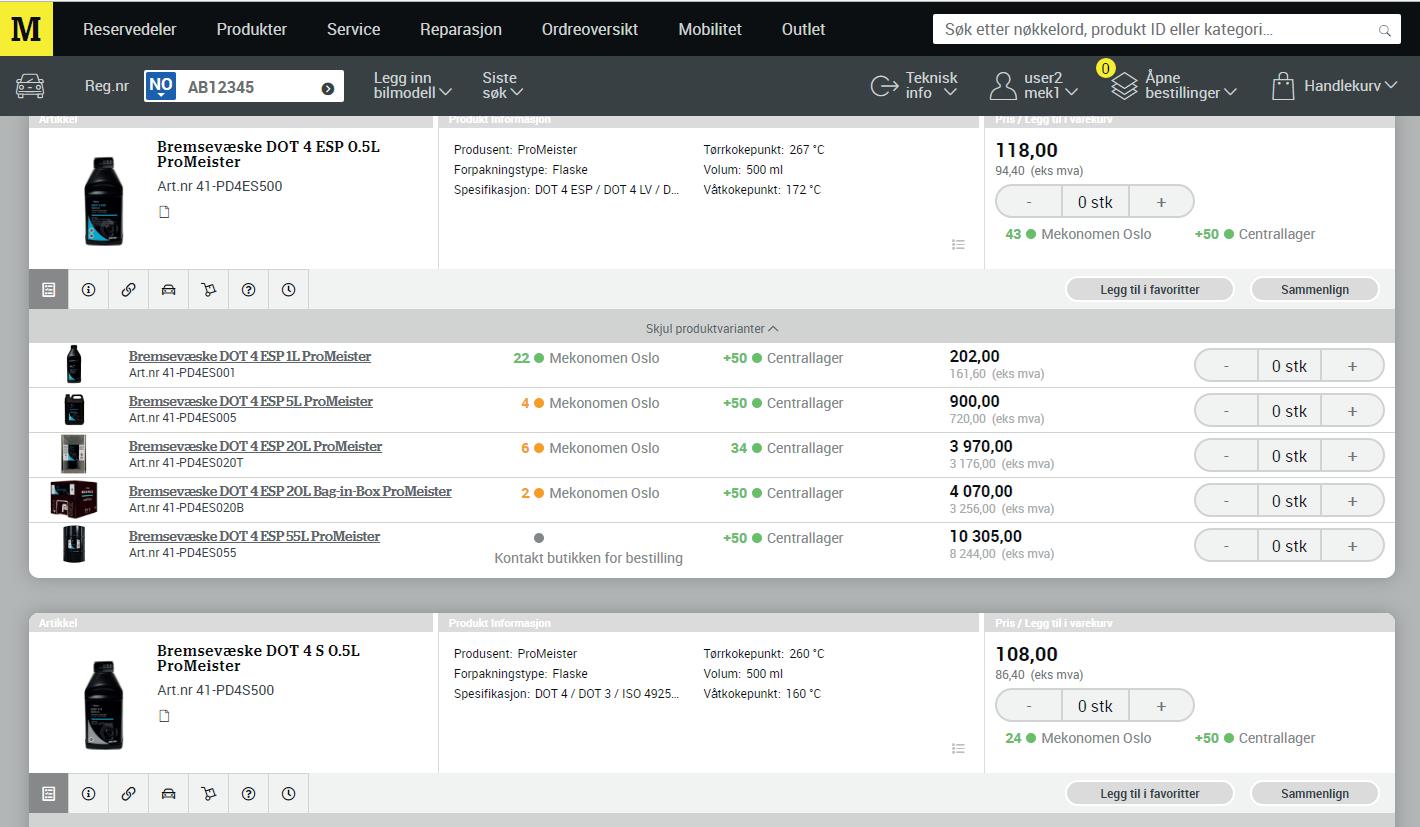Open the car icon tab for DOT 4 S 0.5L

tap(169, 794)
